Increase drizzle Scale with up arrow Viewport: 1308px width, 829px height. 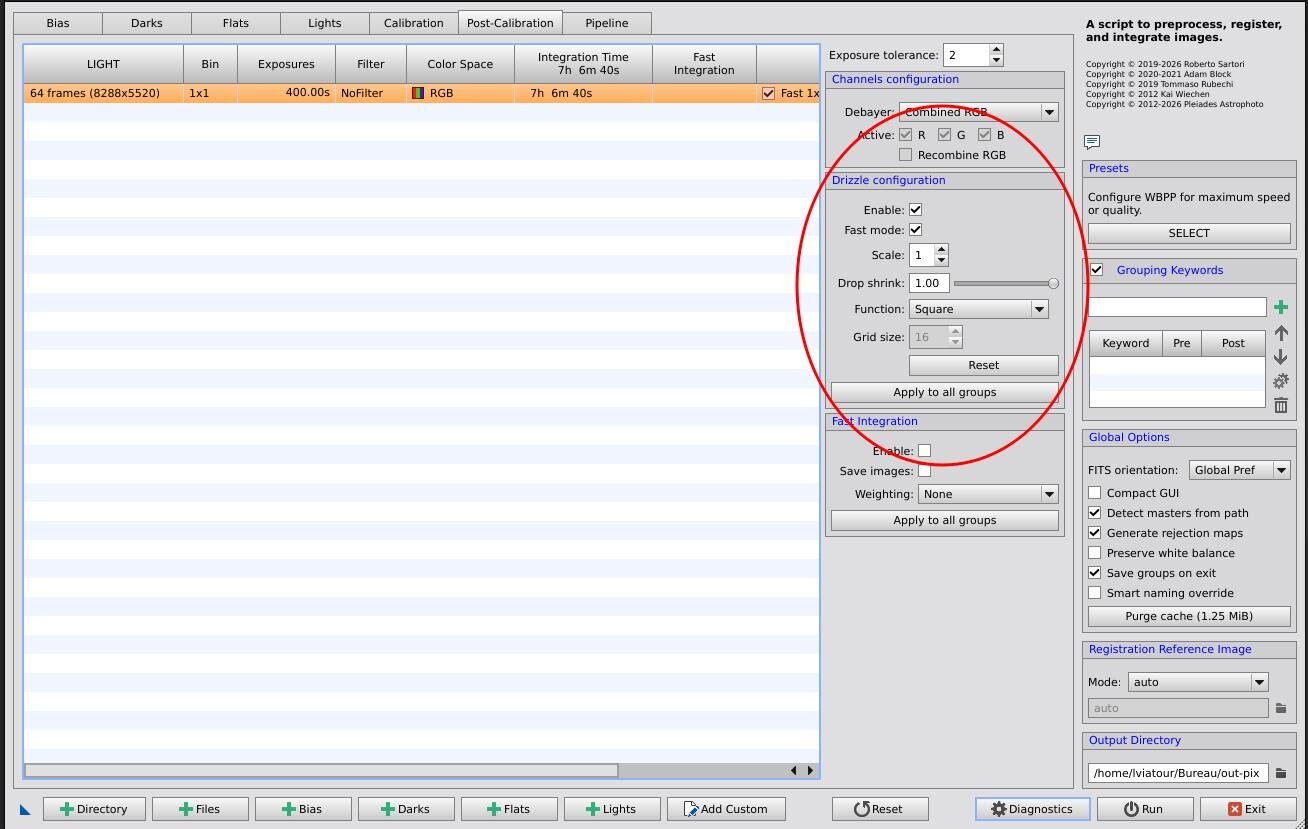pos(941,249)
